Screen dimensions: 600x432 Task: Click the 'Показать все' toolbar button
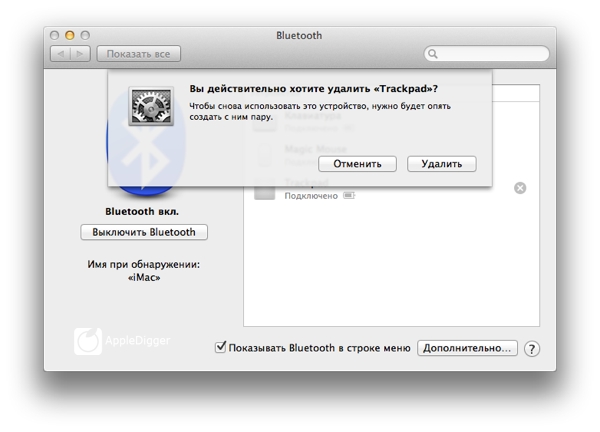pos(138,53)
